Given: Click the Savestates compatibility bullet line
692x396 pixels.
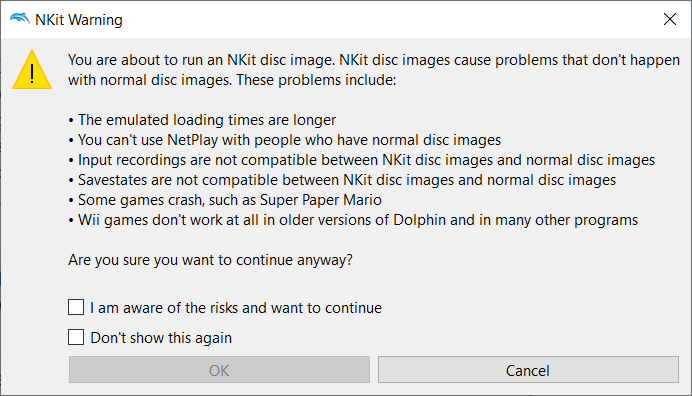Looking at the screenshot, I should [342, 180].
